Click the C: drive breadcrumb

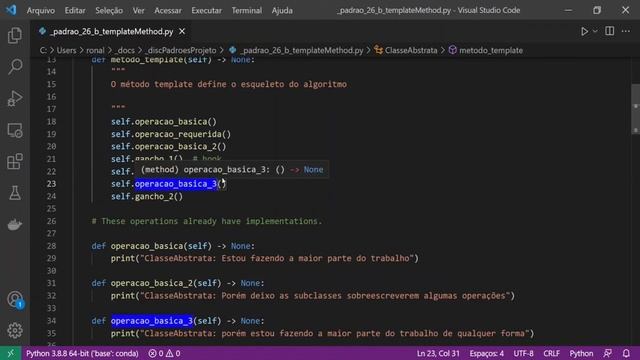tap(43, 50)
